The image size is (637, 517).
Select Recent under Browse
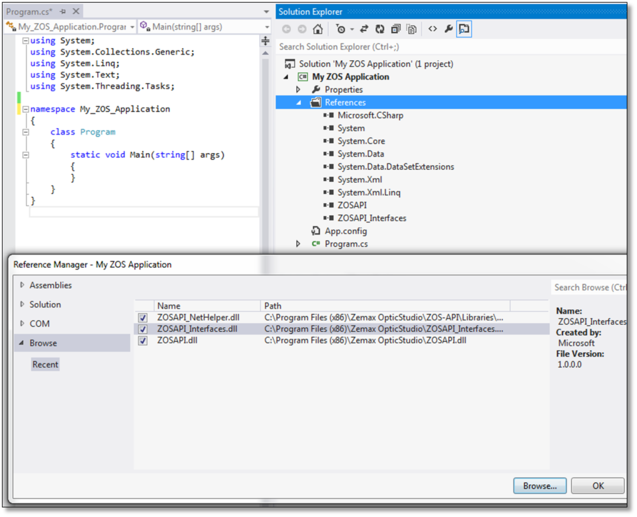tap(45, 365)
